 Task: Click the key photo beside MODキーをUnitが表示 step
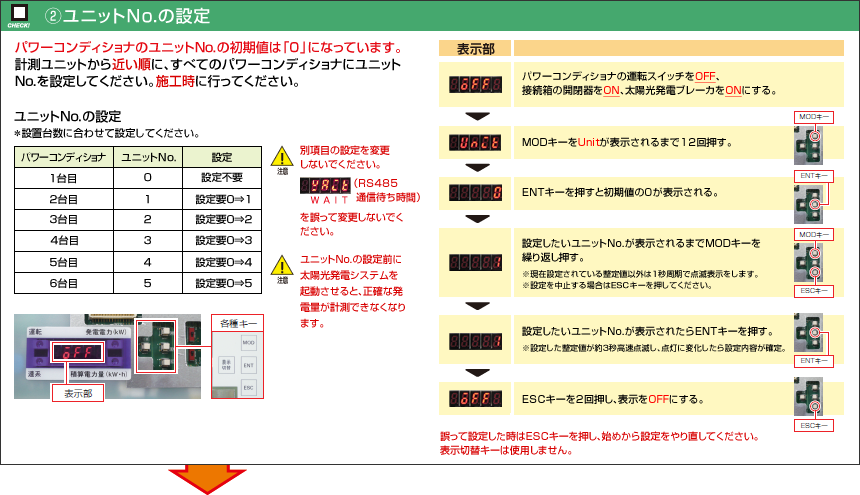tap(808, 145)
